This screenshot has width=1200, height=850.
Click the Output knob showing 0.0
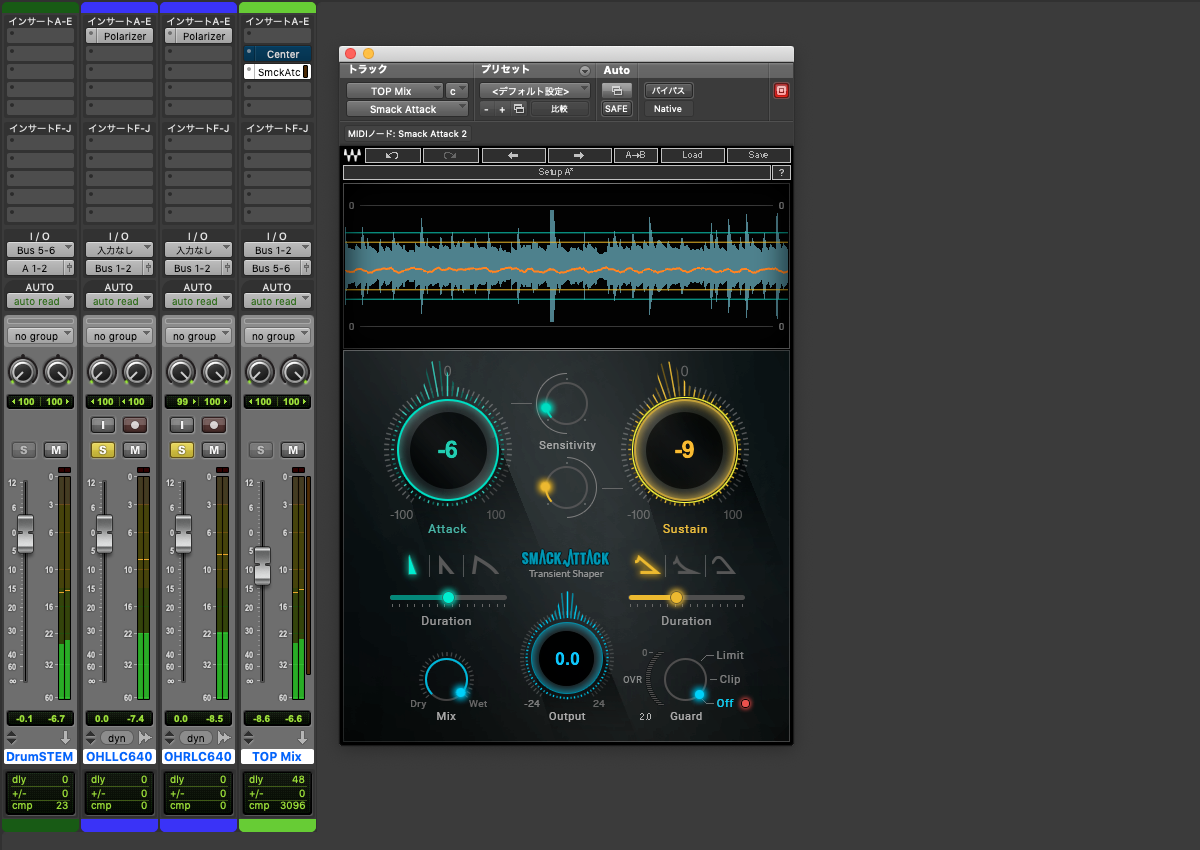[567, 658]
